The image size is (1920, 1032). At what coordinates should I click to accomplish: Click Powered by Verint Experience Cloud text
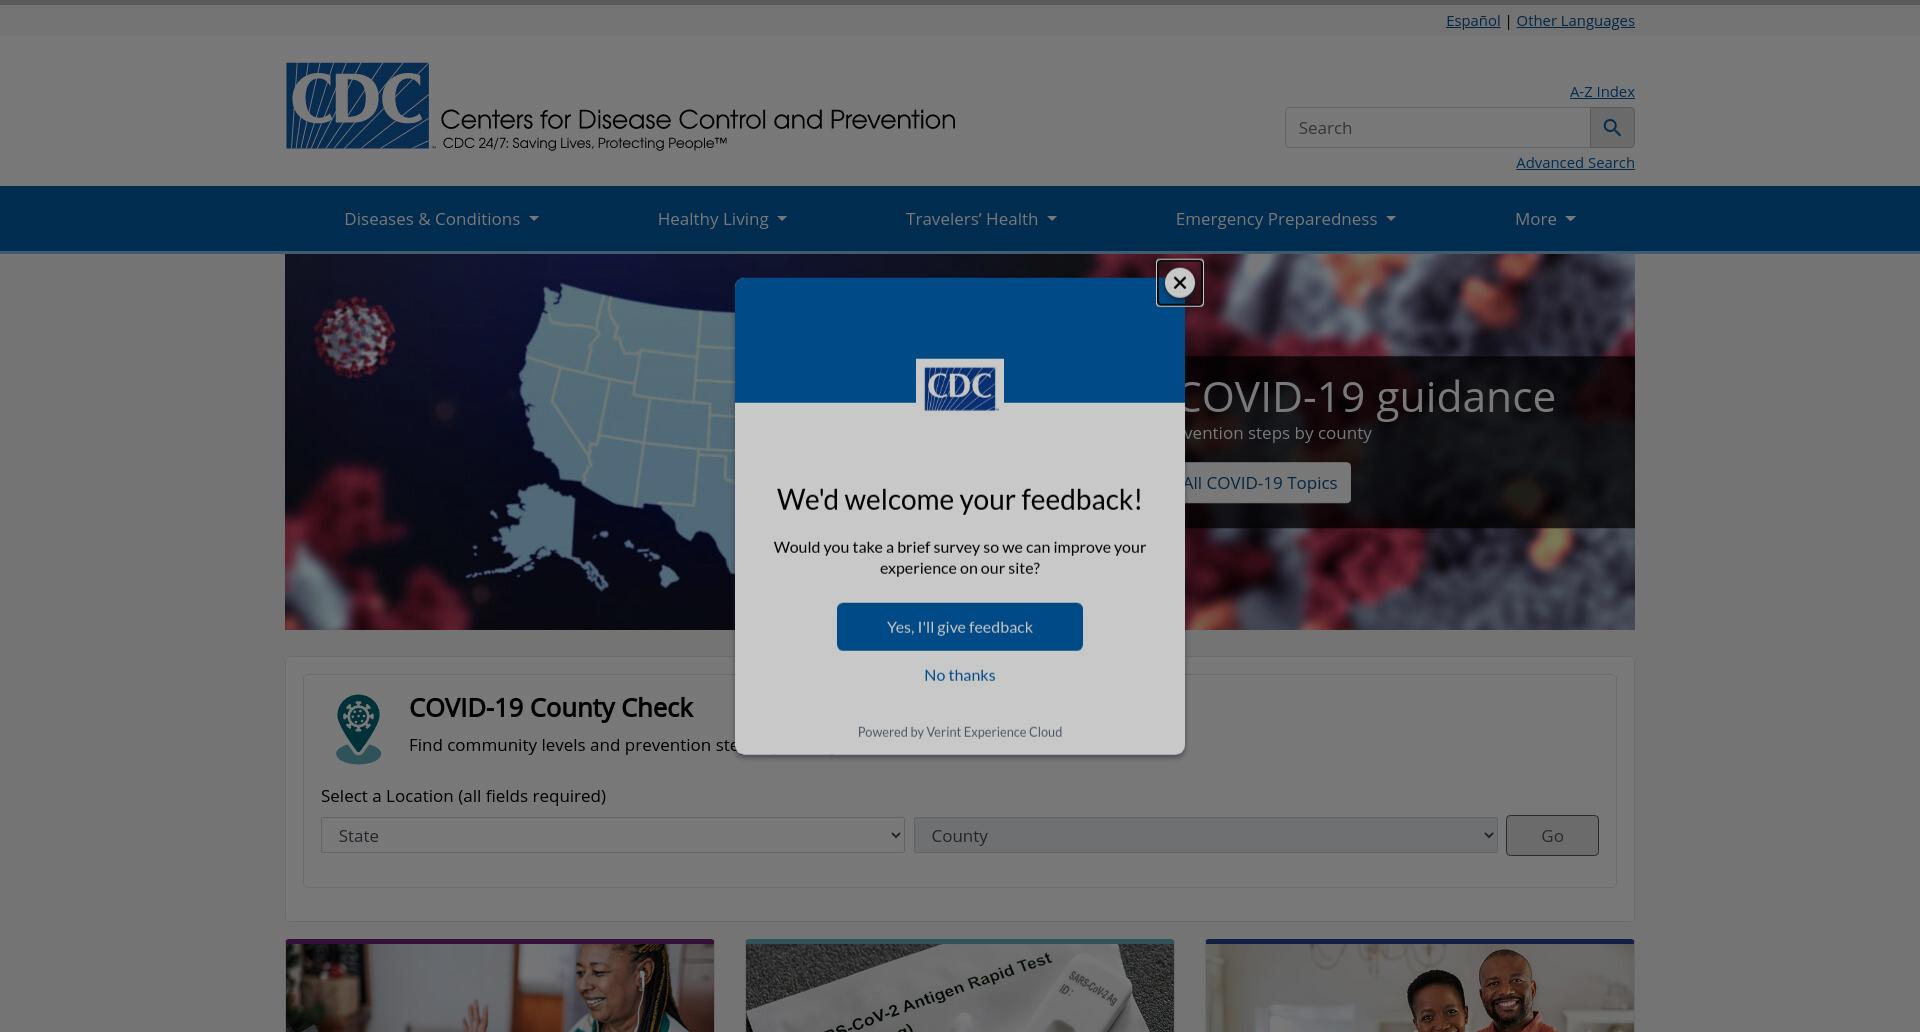(x=960, y=732)
